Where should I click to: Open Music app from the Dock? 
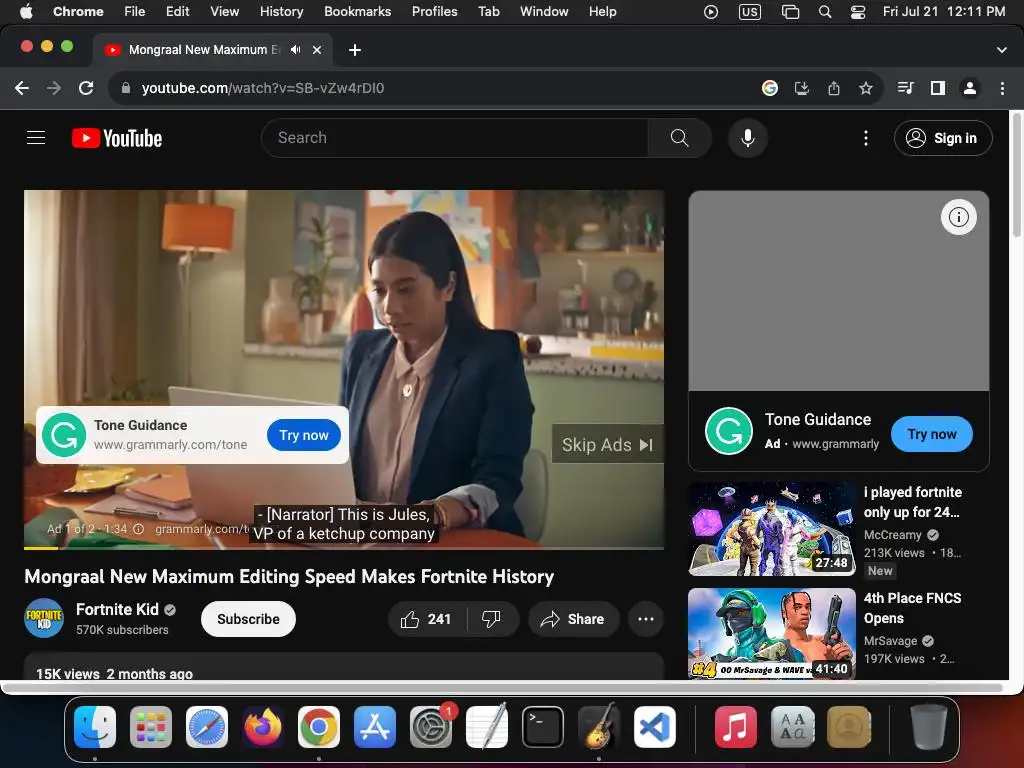pyautogui.click(x=735, y=727)
